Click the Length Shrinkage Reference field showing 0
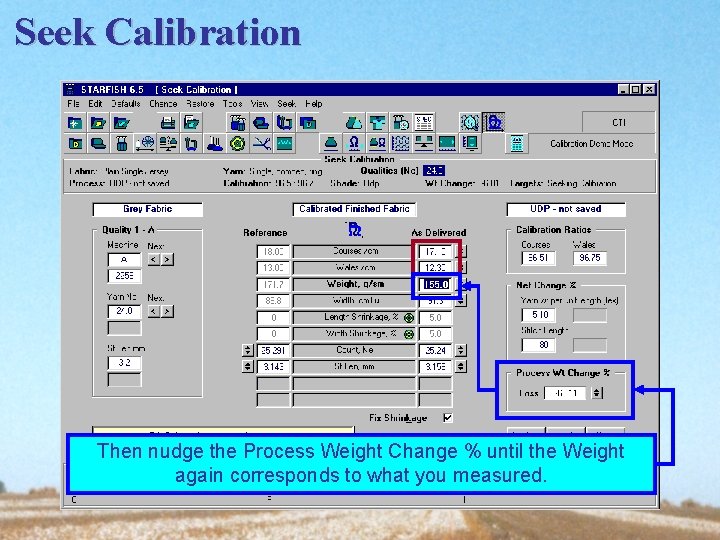Viewport: 720px width, 540px height. click(274, 318)
